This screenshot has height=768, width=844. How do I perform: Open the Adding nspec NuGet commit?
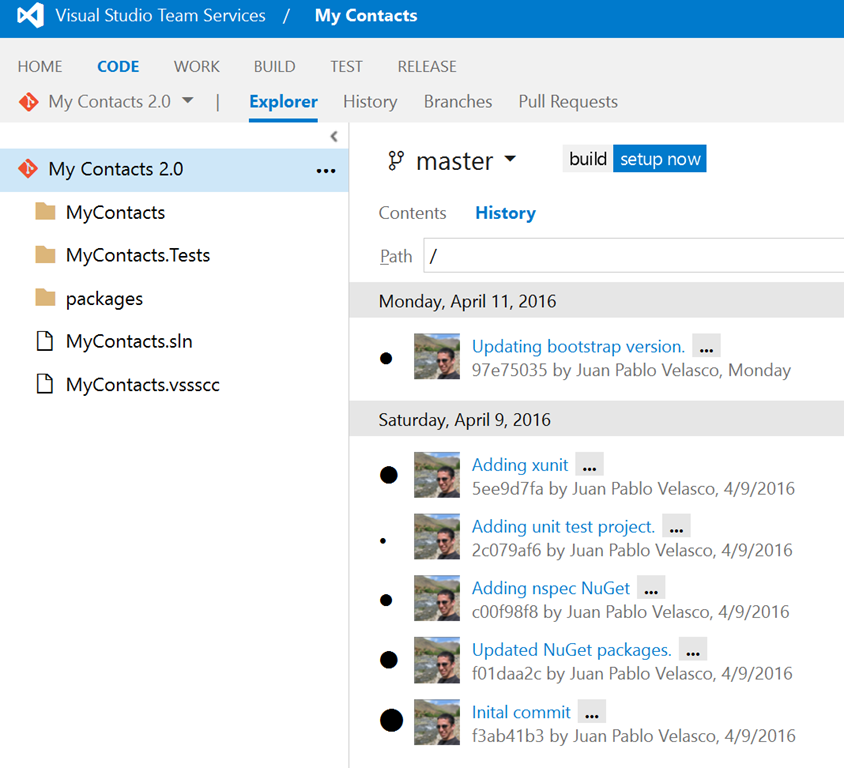coord(551,588)
